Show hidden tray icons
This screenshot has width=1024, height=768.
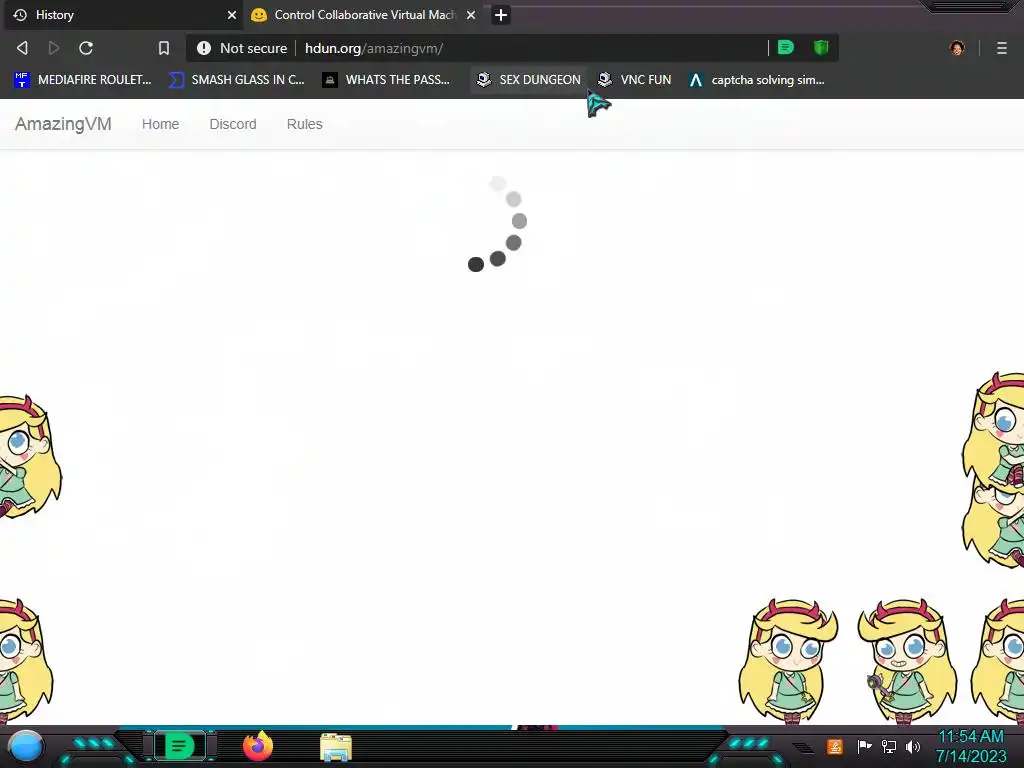click(x=804, y=748)
